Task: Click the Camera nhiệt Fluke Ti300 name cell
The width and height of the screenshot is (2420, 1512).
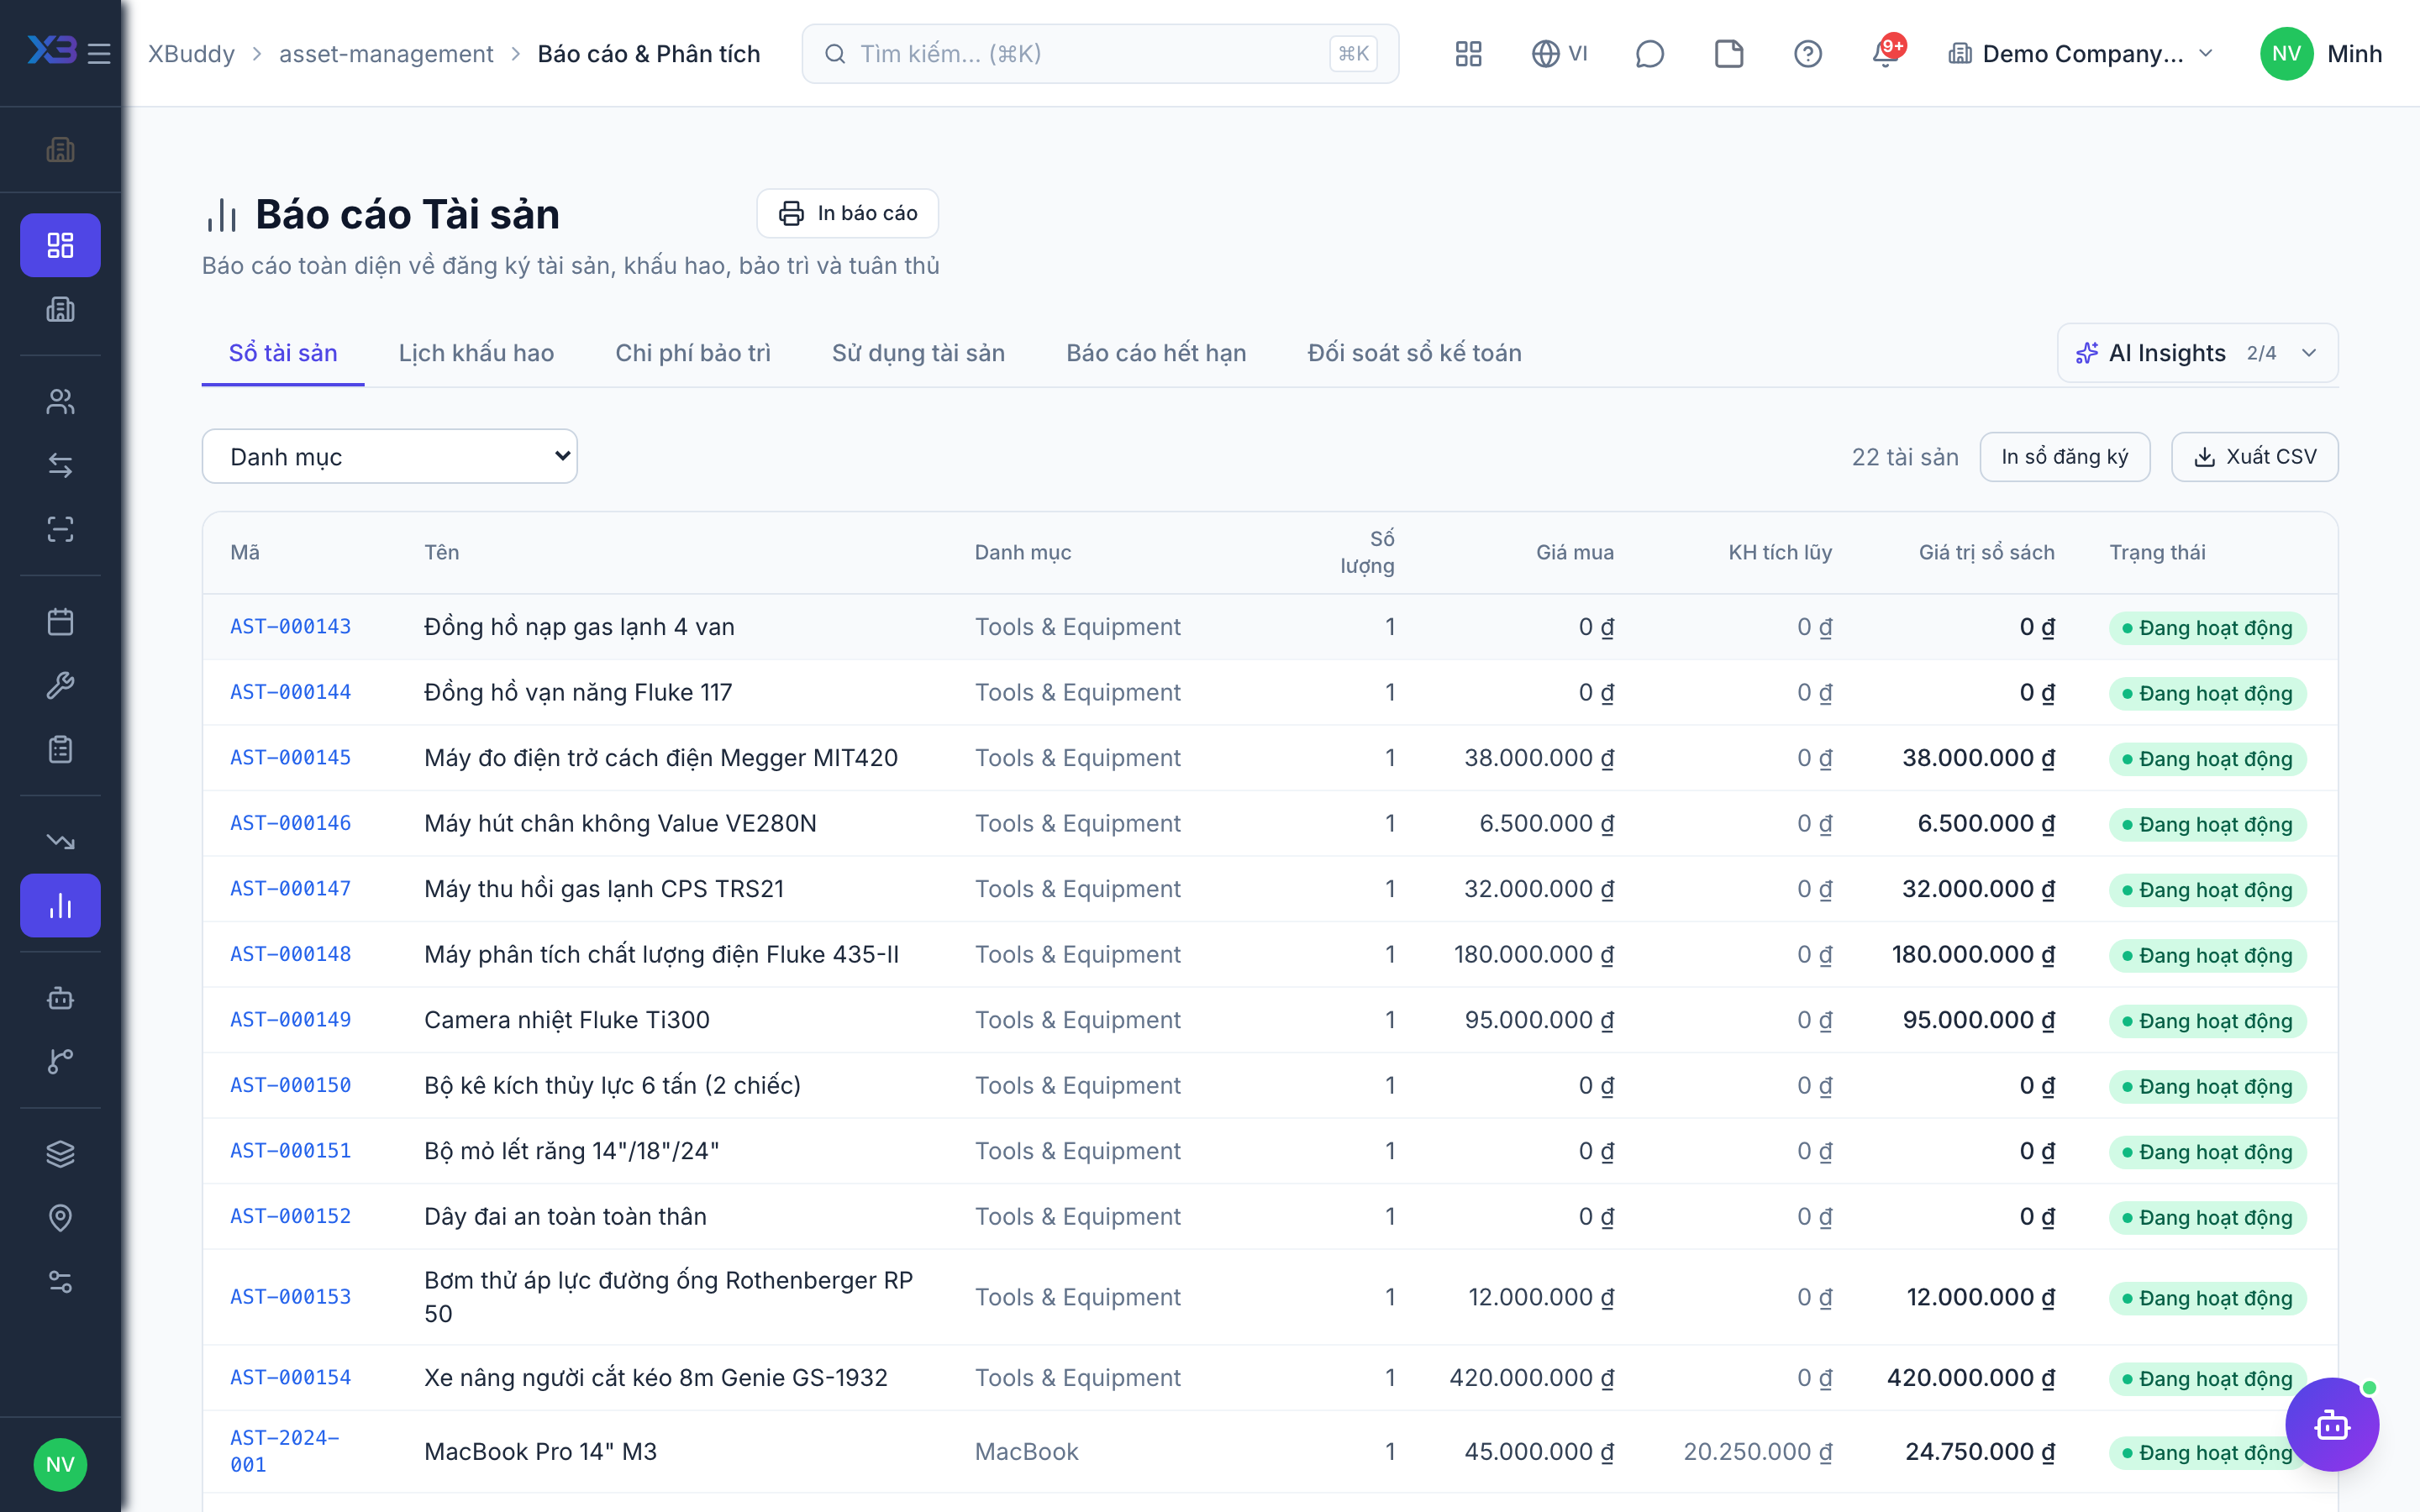Action: click(567, 1020)
